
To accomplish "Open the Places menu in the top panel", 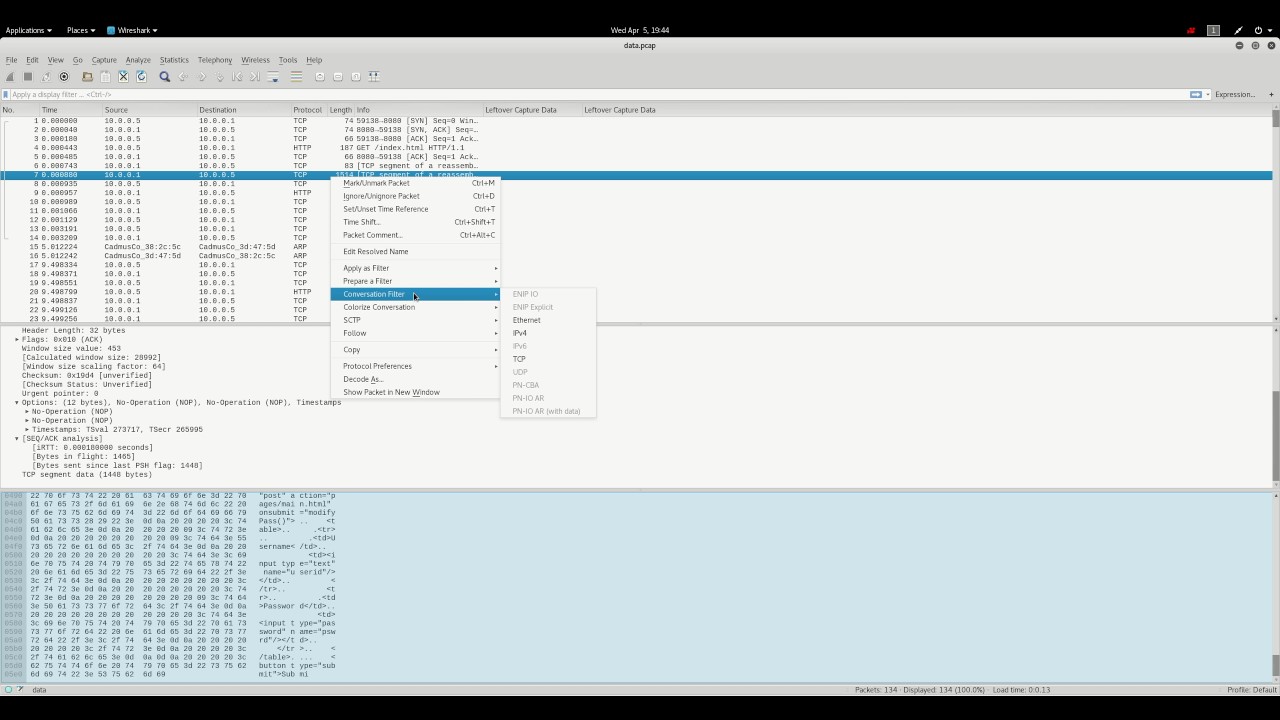I will pos(80,30).
